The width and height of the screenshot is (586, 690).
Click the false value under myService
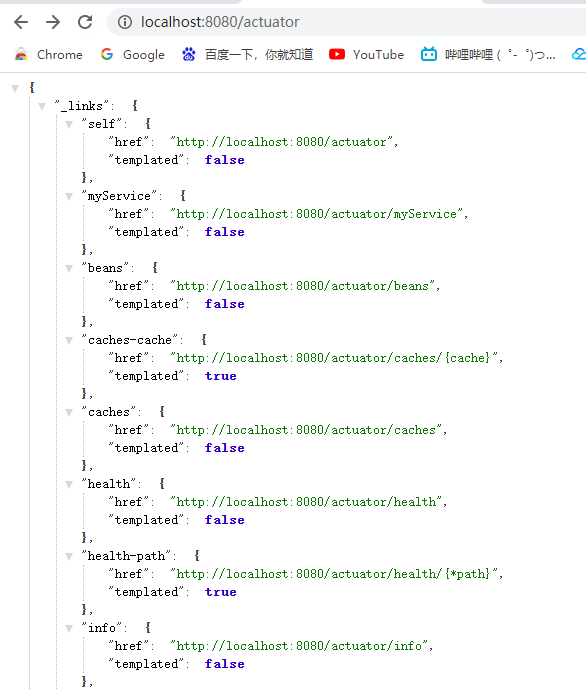point(224,232)
